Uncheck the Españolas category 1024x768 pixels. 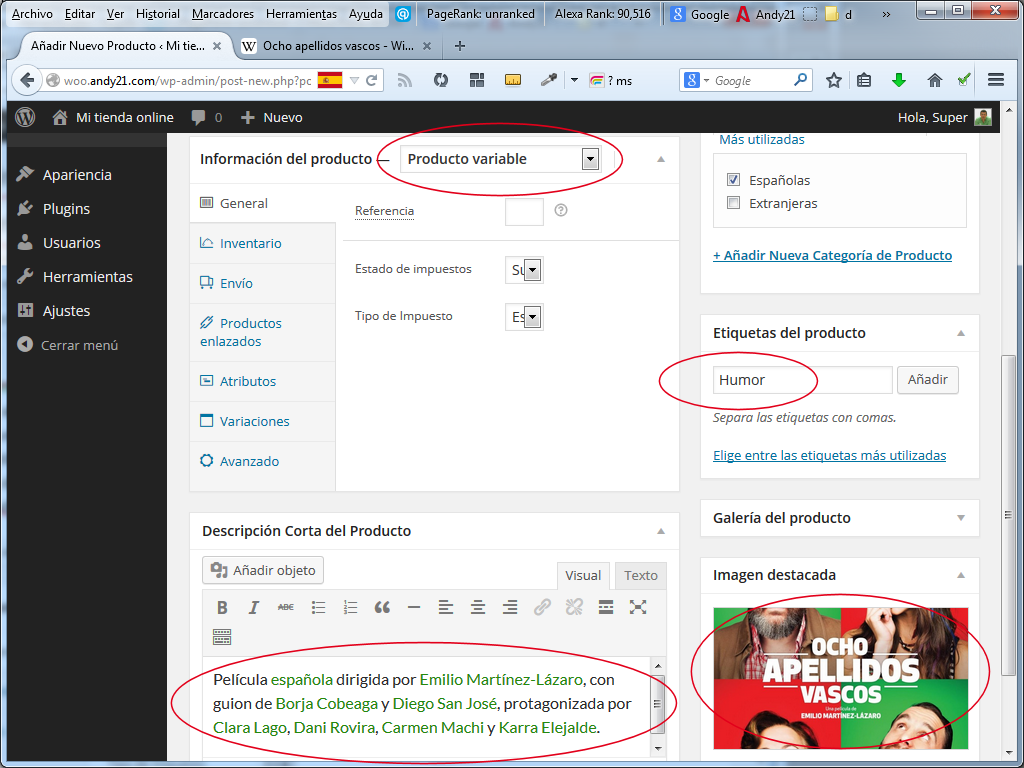point(733,180)
